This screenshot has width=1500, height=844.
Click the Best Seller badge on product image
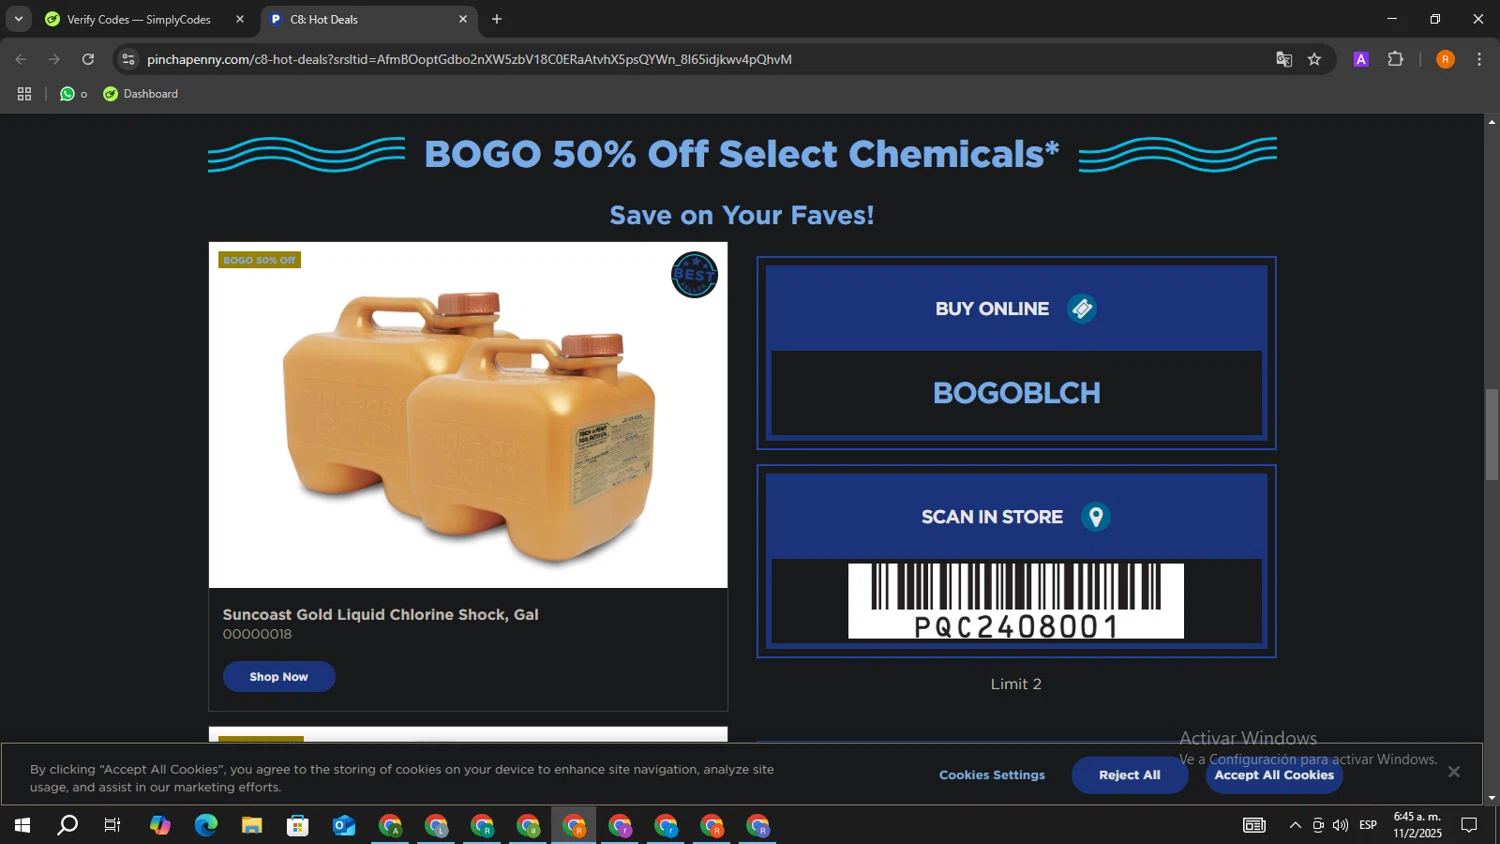[694, 274]
